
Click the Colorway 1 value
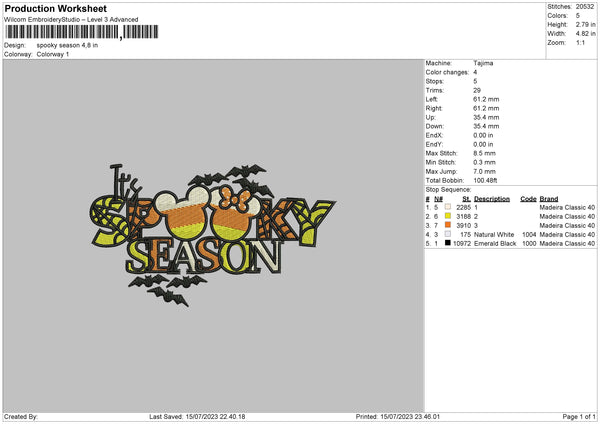[53, 54]
